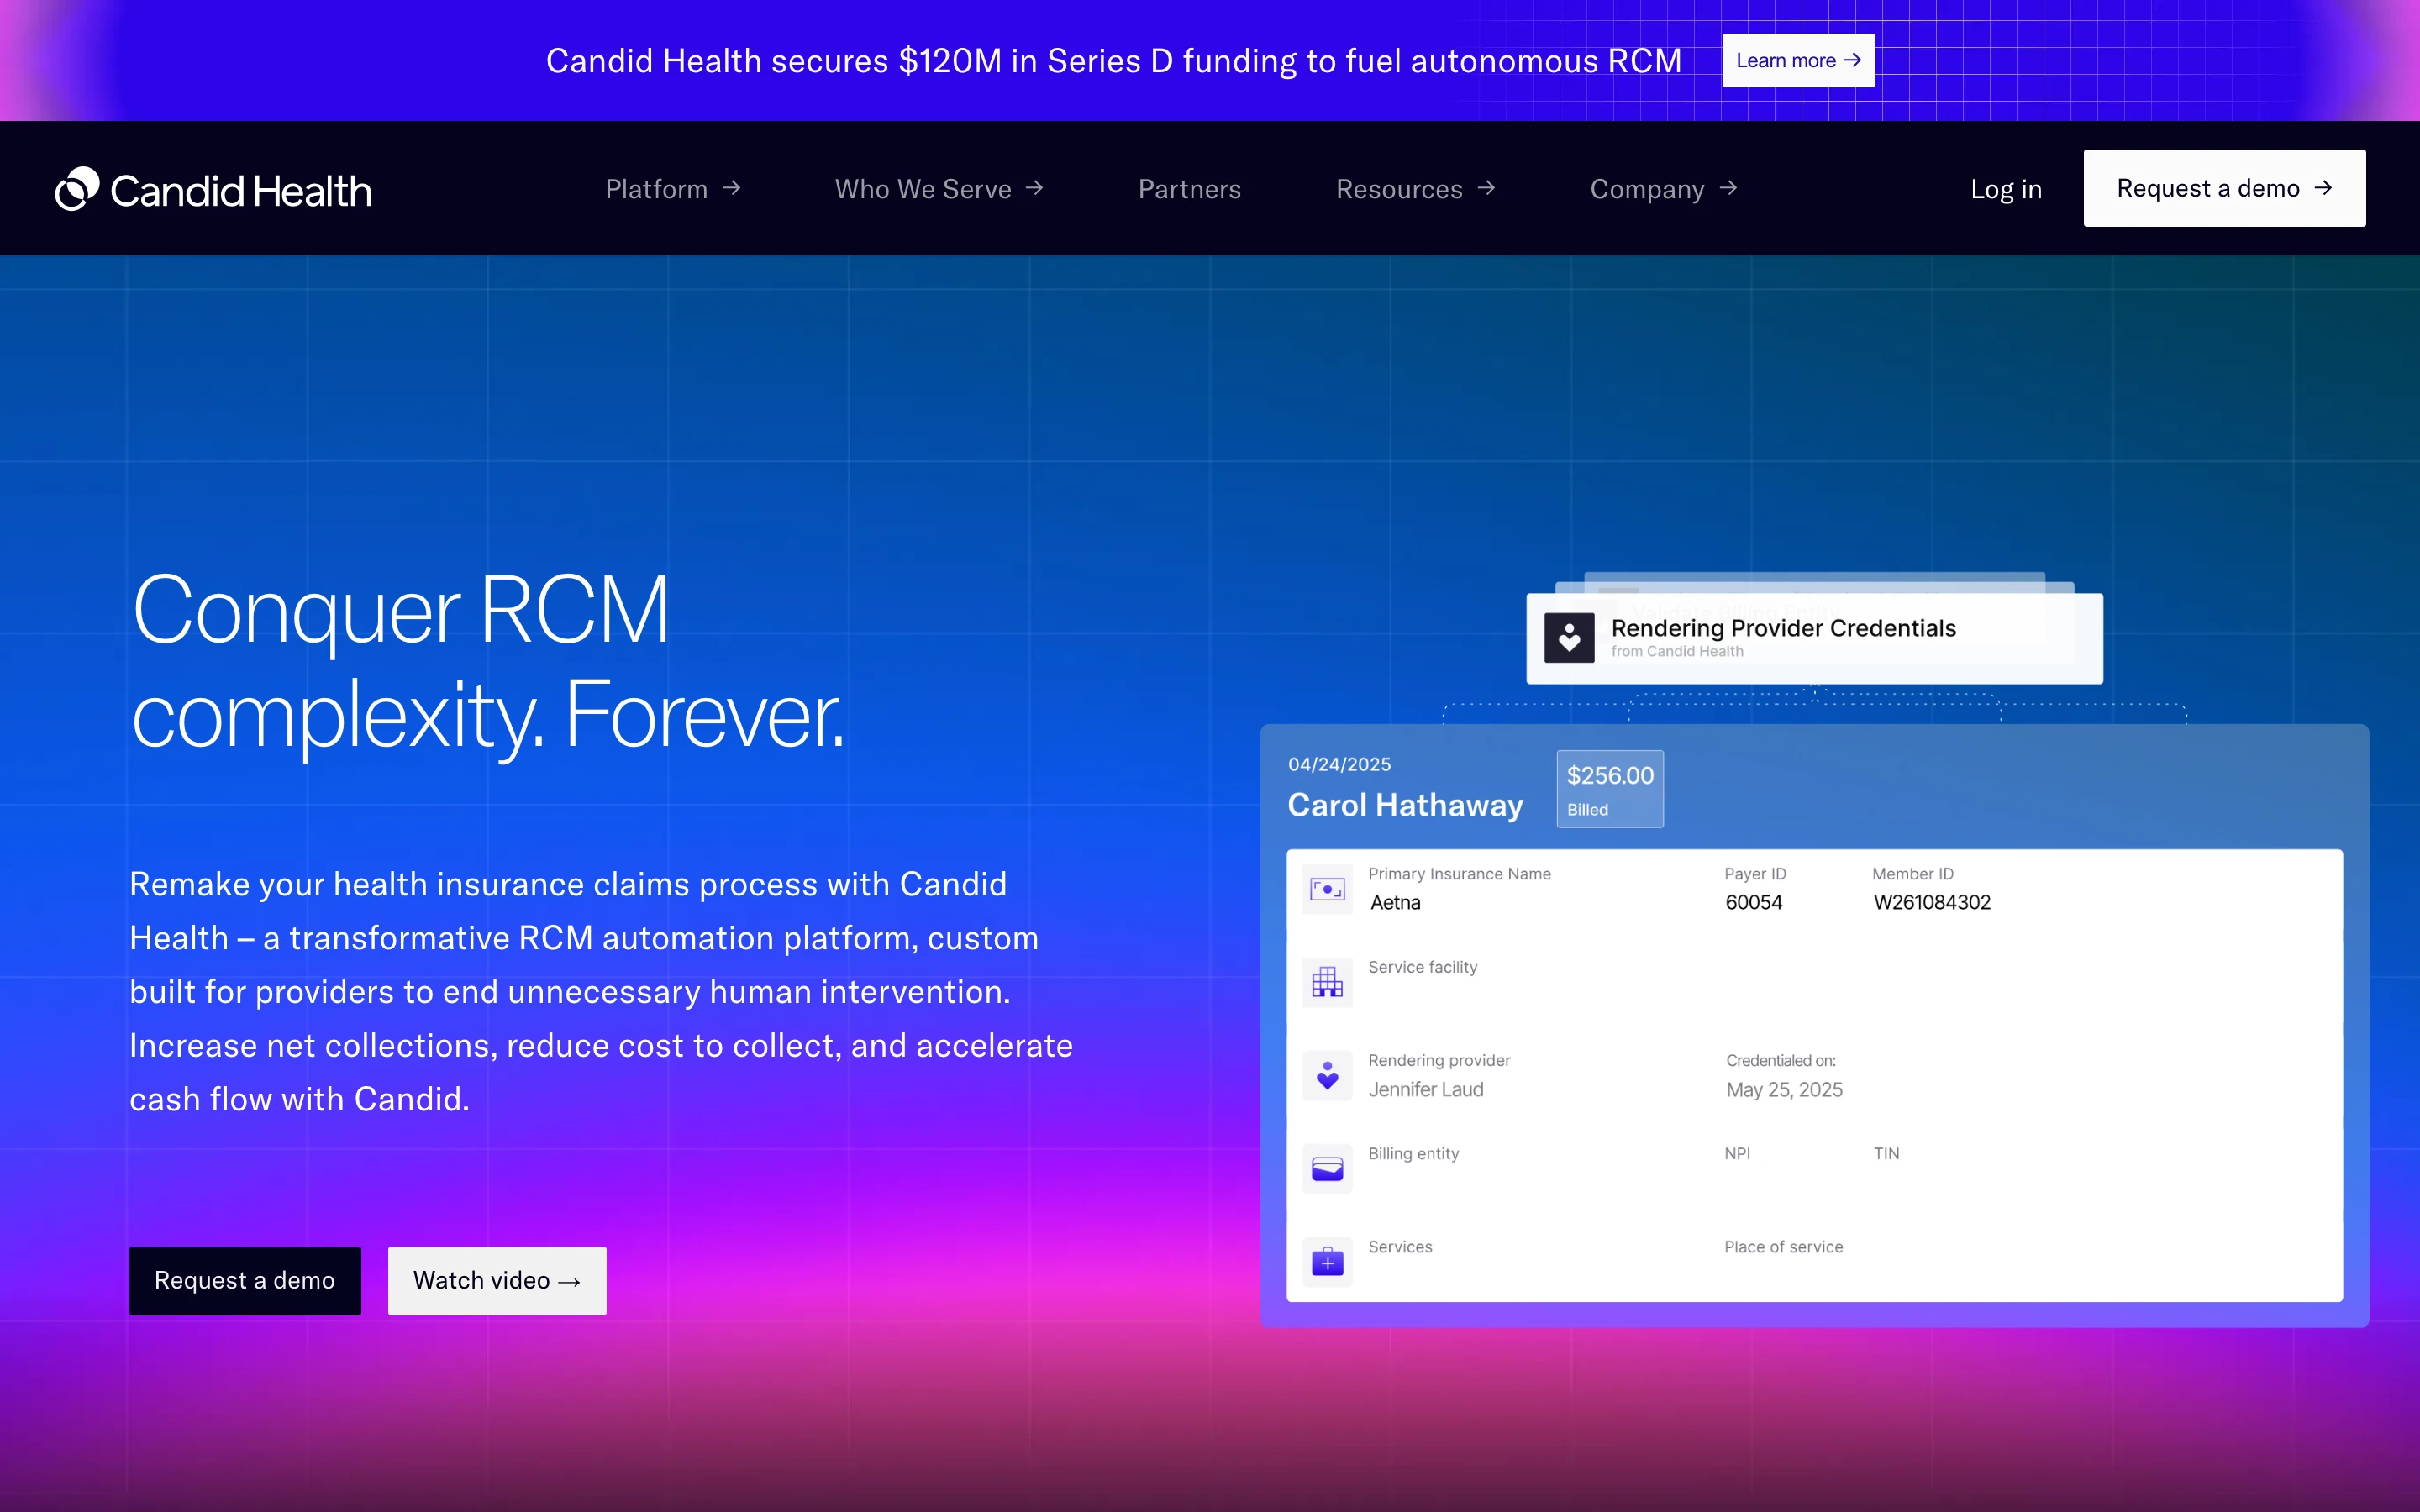Click the Service facility building icon

[1327, 982]
